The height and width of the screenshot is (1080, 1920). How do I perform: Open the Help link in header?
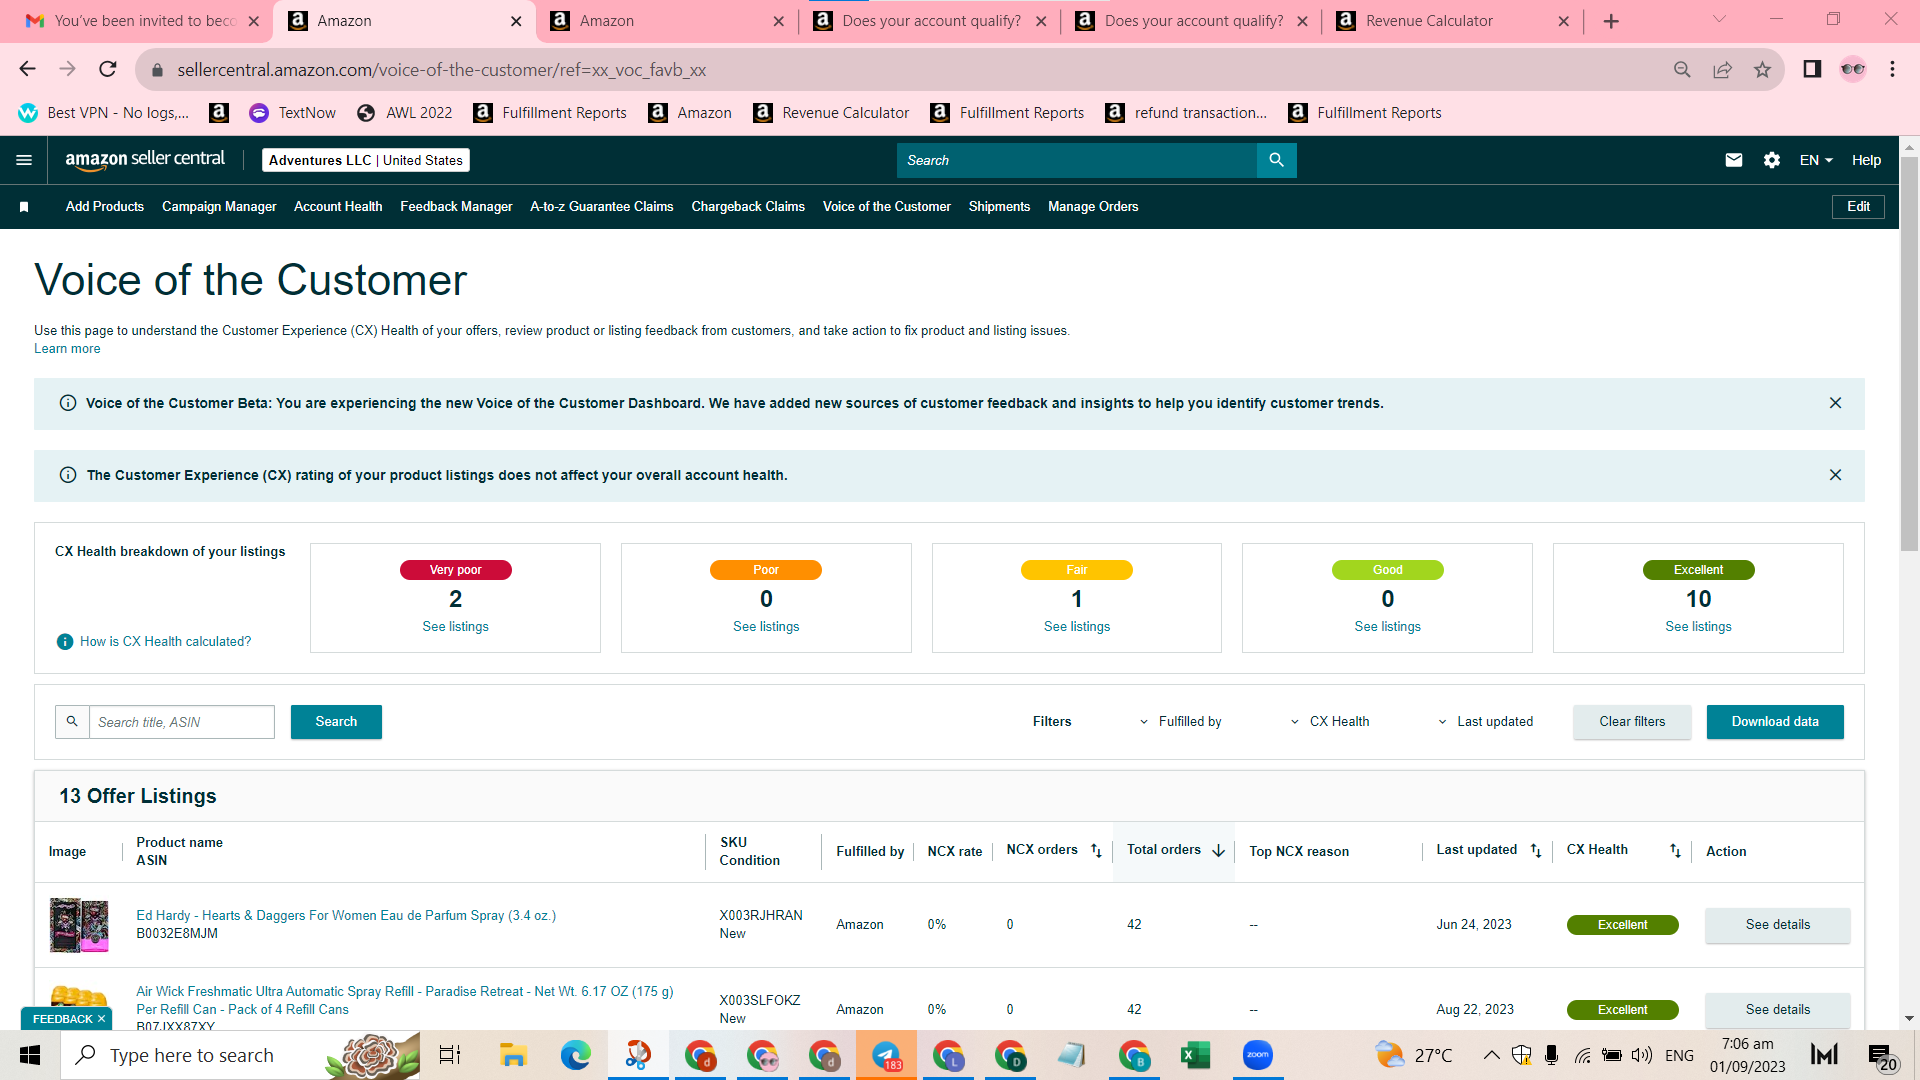click(x=1866, y=160)
